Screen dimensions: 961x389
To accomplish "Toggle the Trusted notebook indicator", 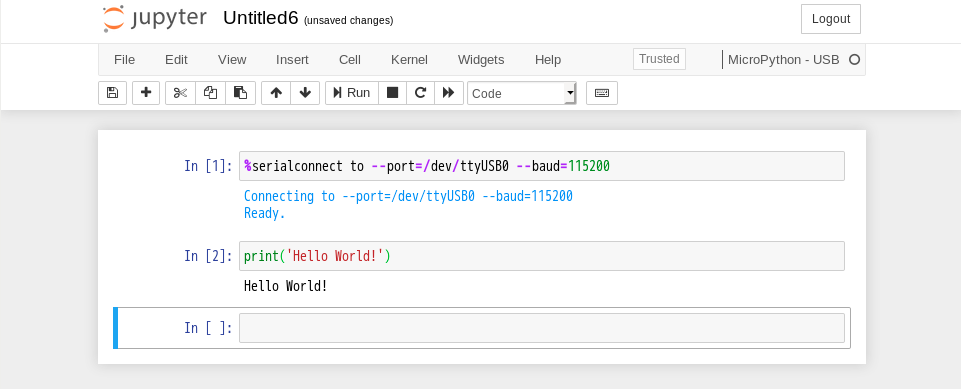I will pyautogui.click(x=659, y=59).
